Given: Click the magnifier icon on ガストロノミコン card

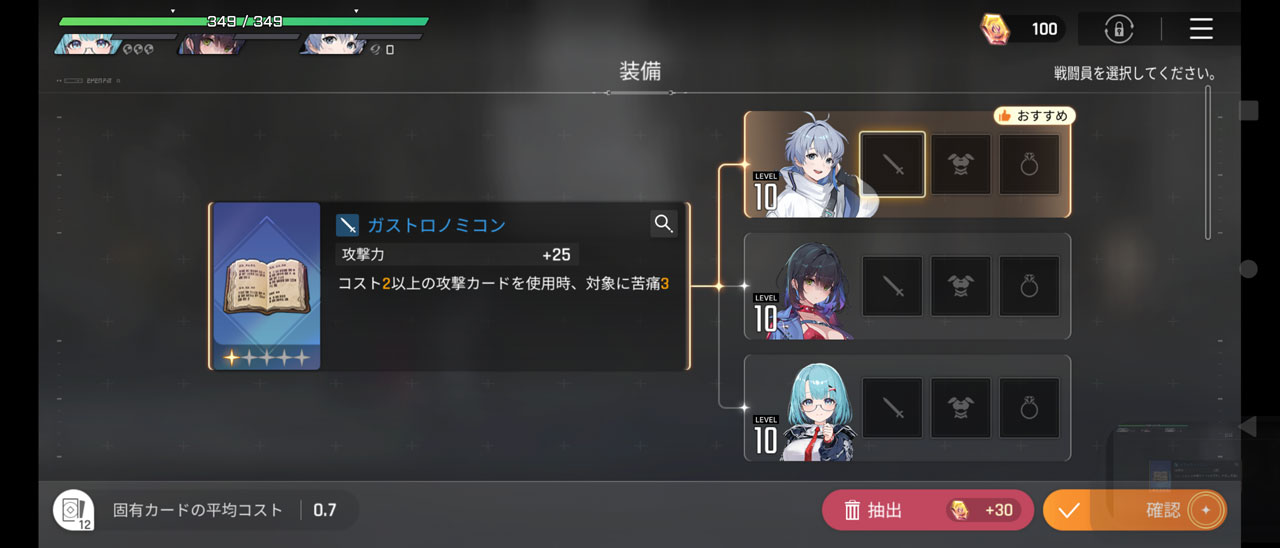Looking at the screenshot, I should [x=664, y=223].
